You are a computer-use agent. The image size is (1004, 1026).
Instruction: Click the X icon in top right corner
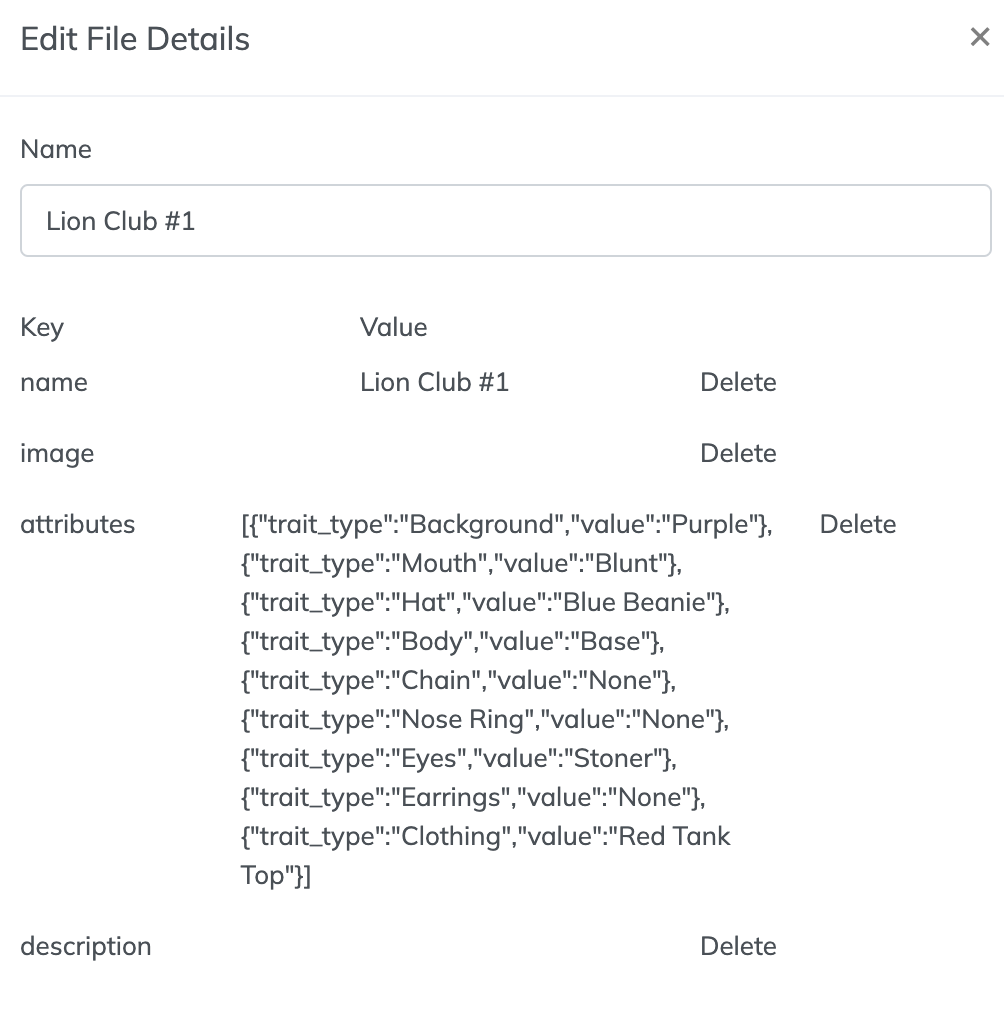pos(979,37)
